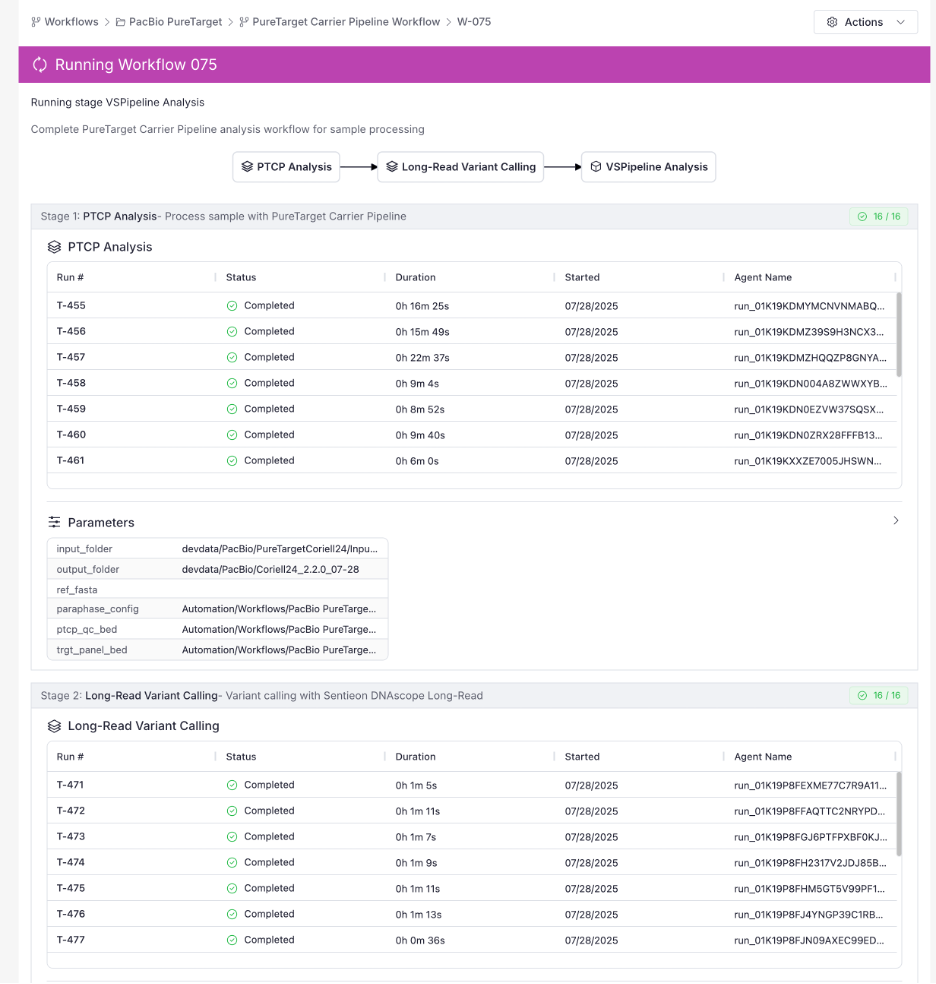This screenshot has width=936, height=984.
Task: Click the Completed check icon for T-461
Action: click(232, 460)
